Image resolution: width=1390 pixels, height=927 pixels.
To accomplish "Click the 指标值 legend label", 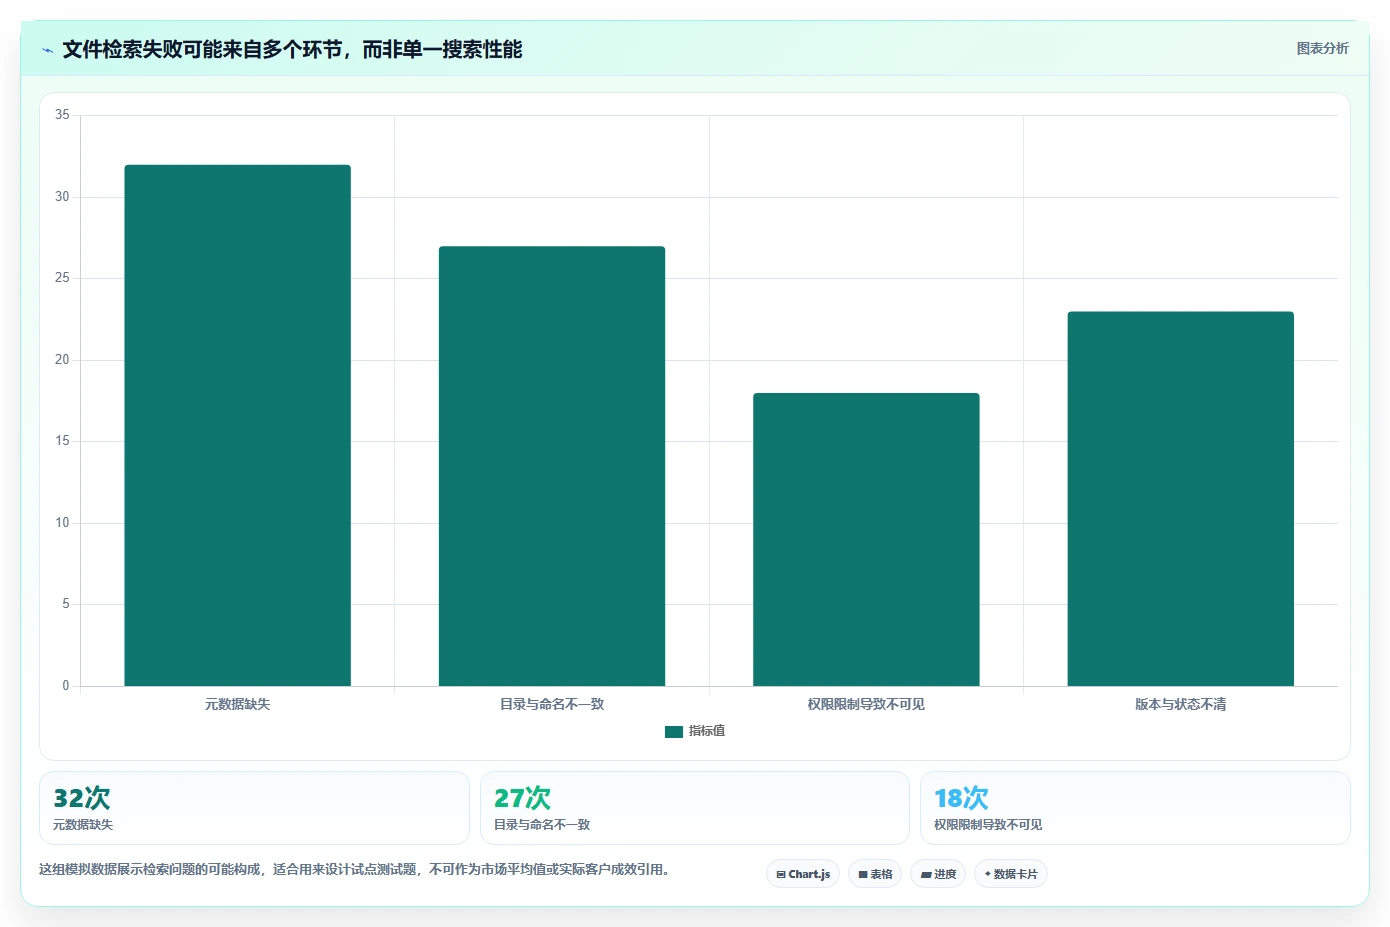I will click(707, 731).
